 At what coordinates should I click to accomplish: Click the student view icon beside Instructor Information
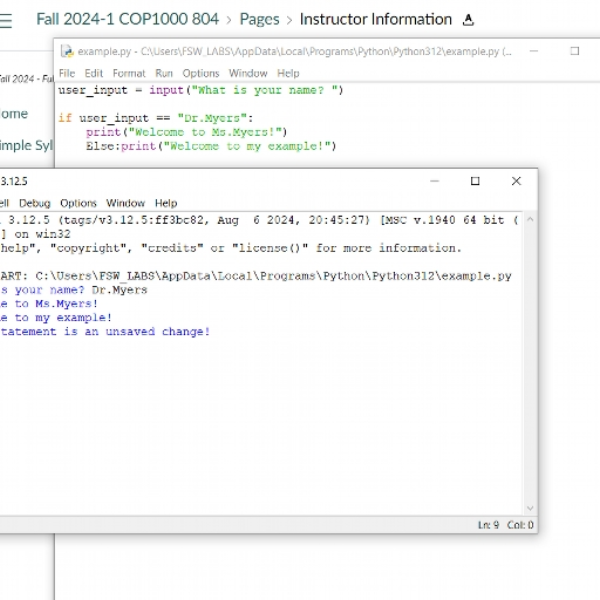click(x=468, y=20)
